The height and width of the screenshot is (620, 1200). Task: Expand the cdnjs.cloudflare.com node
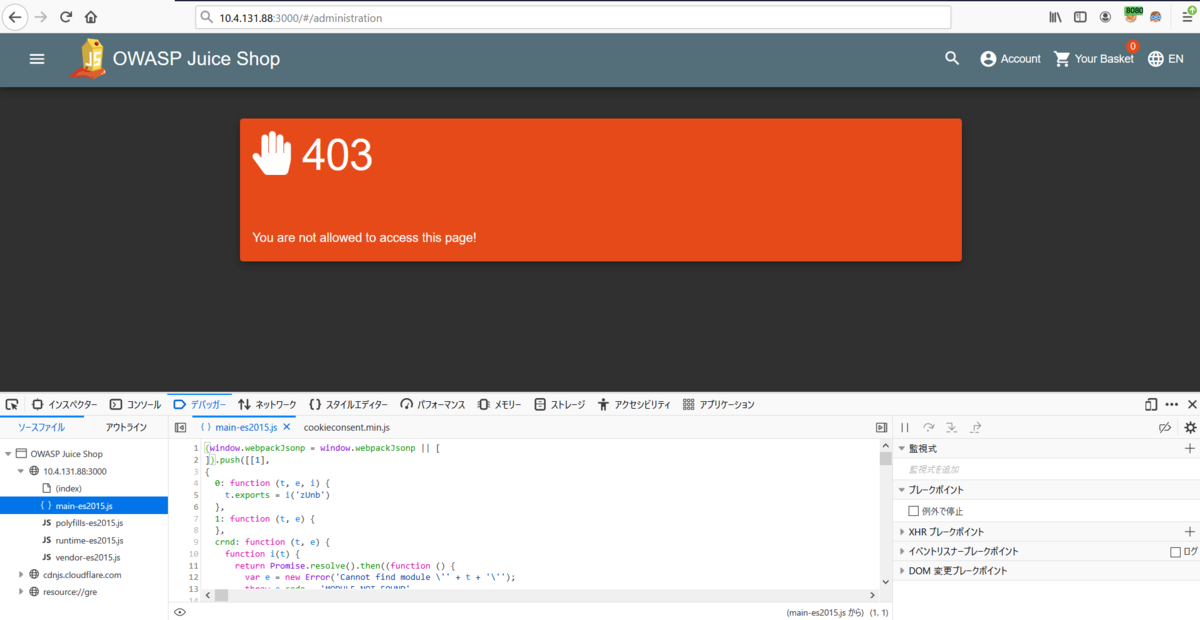[21, 574]
